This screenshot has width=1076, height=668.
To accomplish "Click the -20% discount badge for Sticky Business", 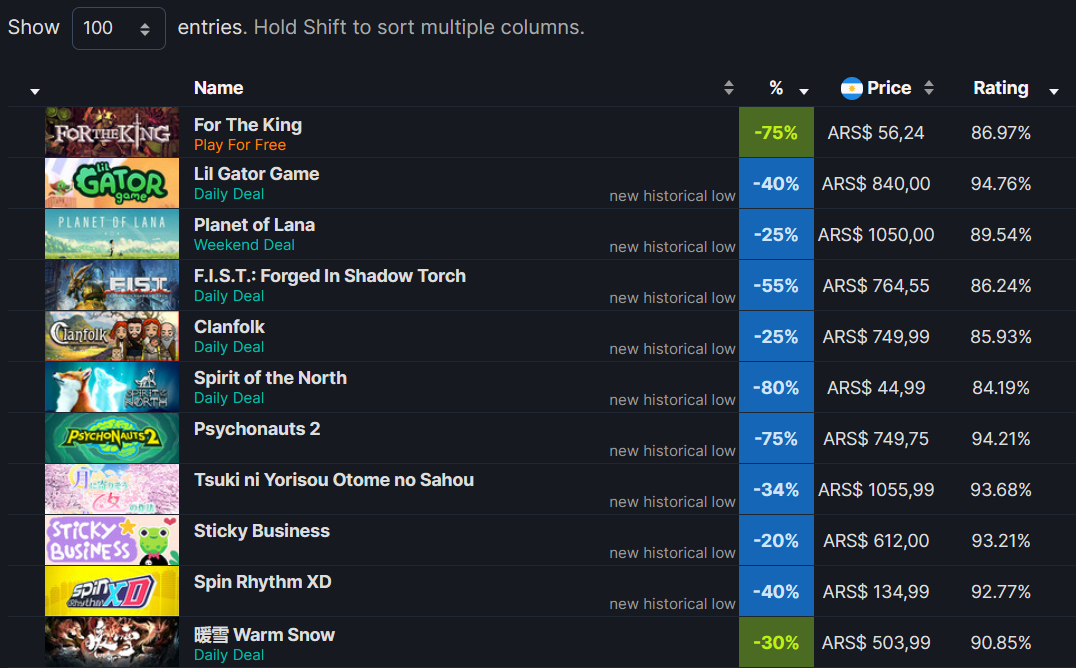I will click(776, 540).
